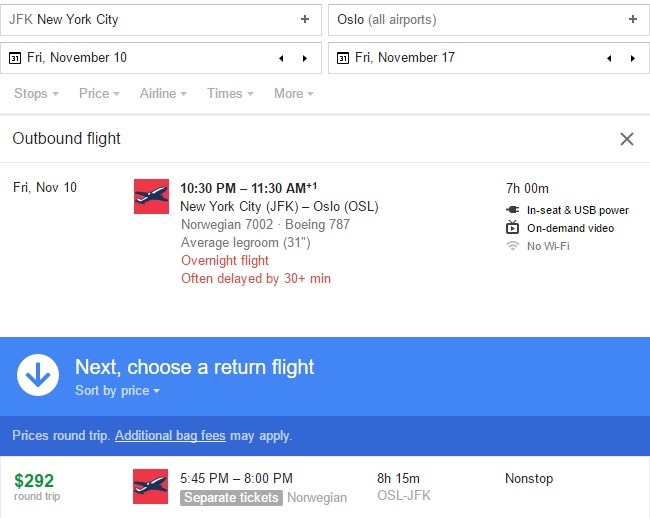
Task: Close the Outbound flight panel
Action: [627, 139]
